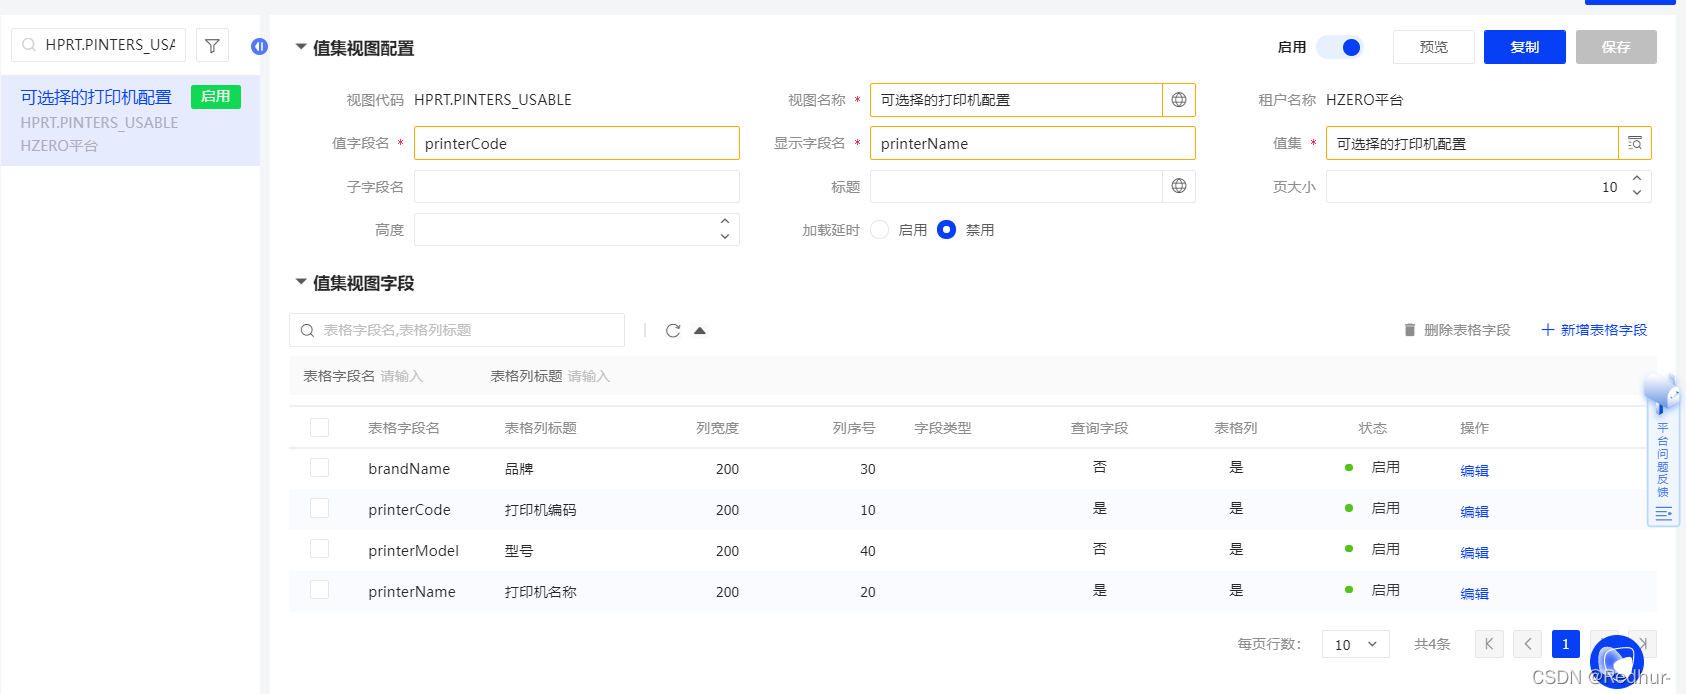Click the 显示字段名 input with printerName
This screenshot has height=694, width=1686.
coord(1033,143)
